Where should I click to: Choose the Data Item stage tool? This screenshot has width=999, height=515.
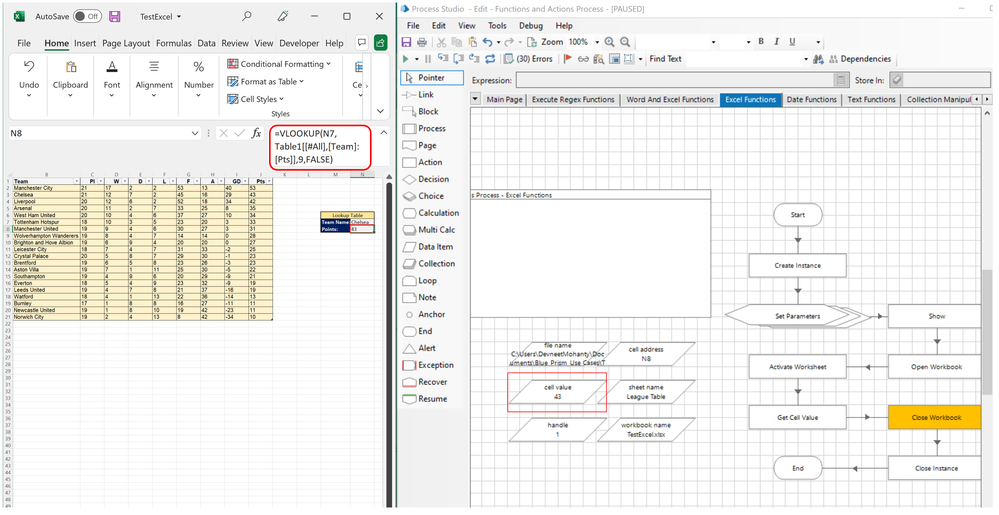[435, 247]
